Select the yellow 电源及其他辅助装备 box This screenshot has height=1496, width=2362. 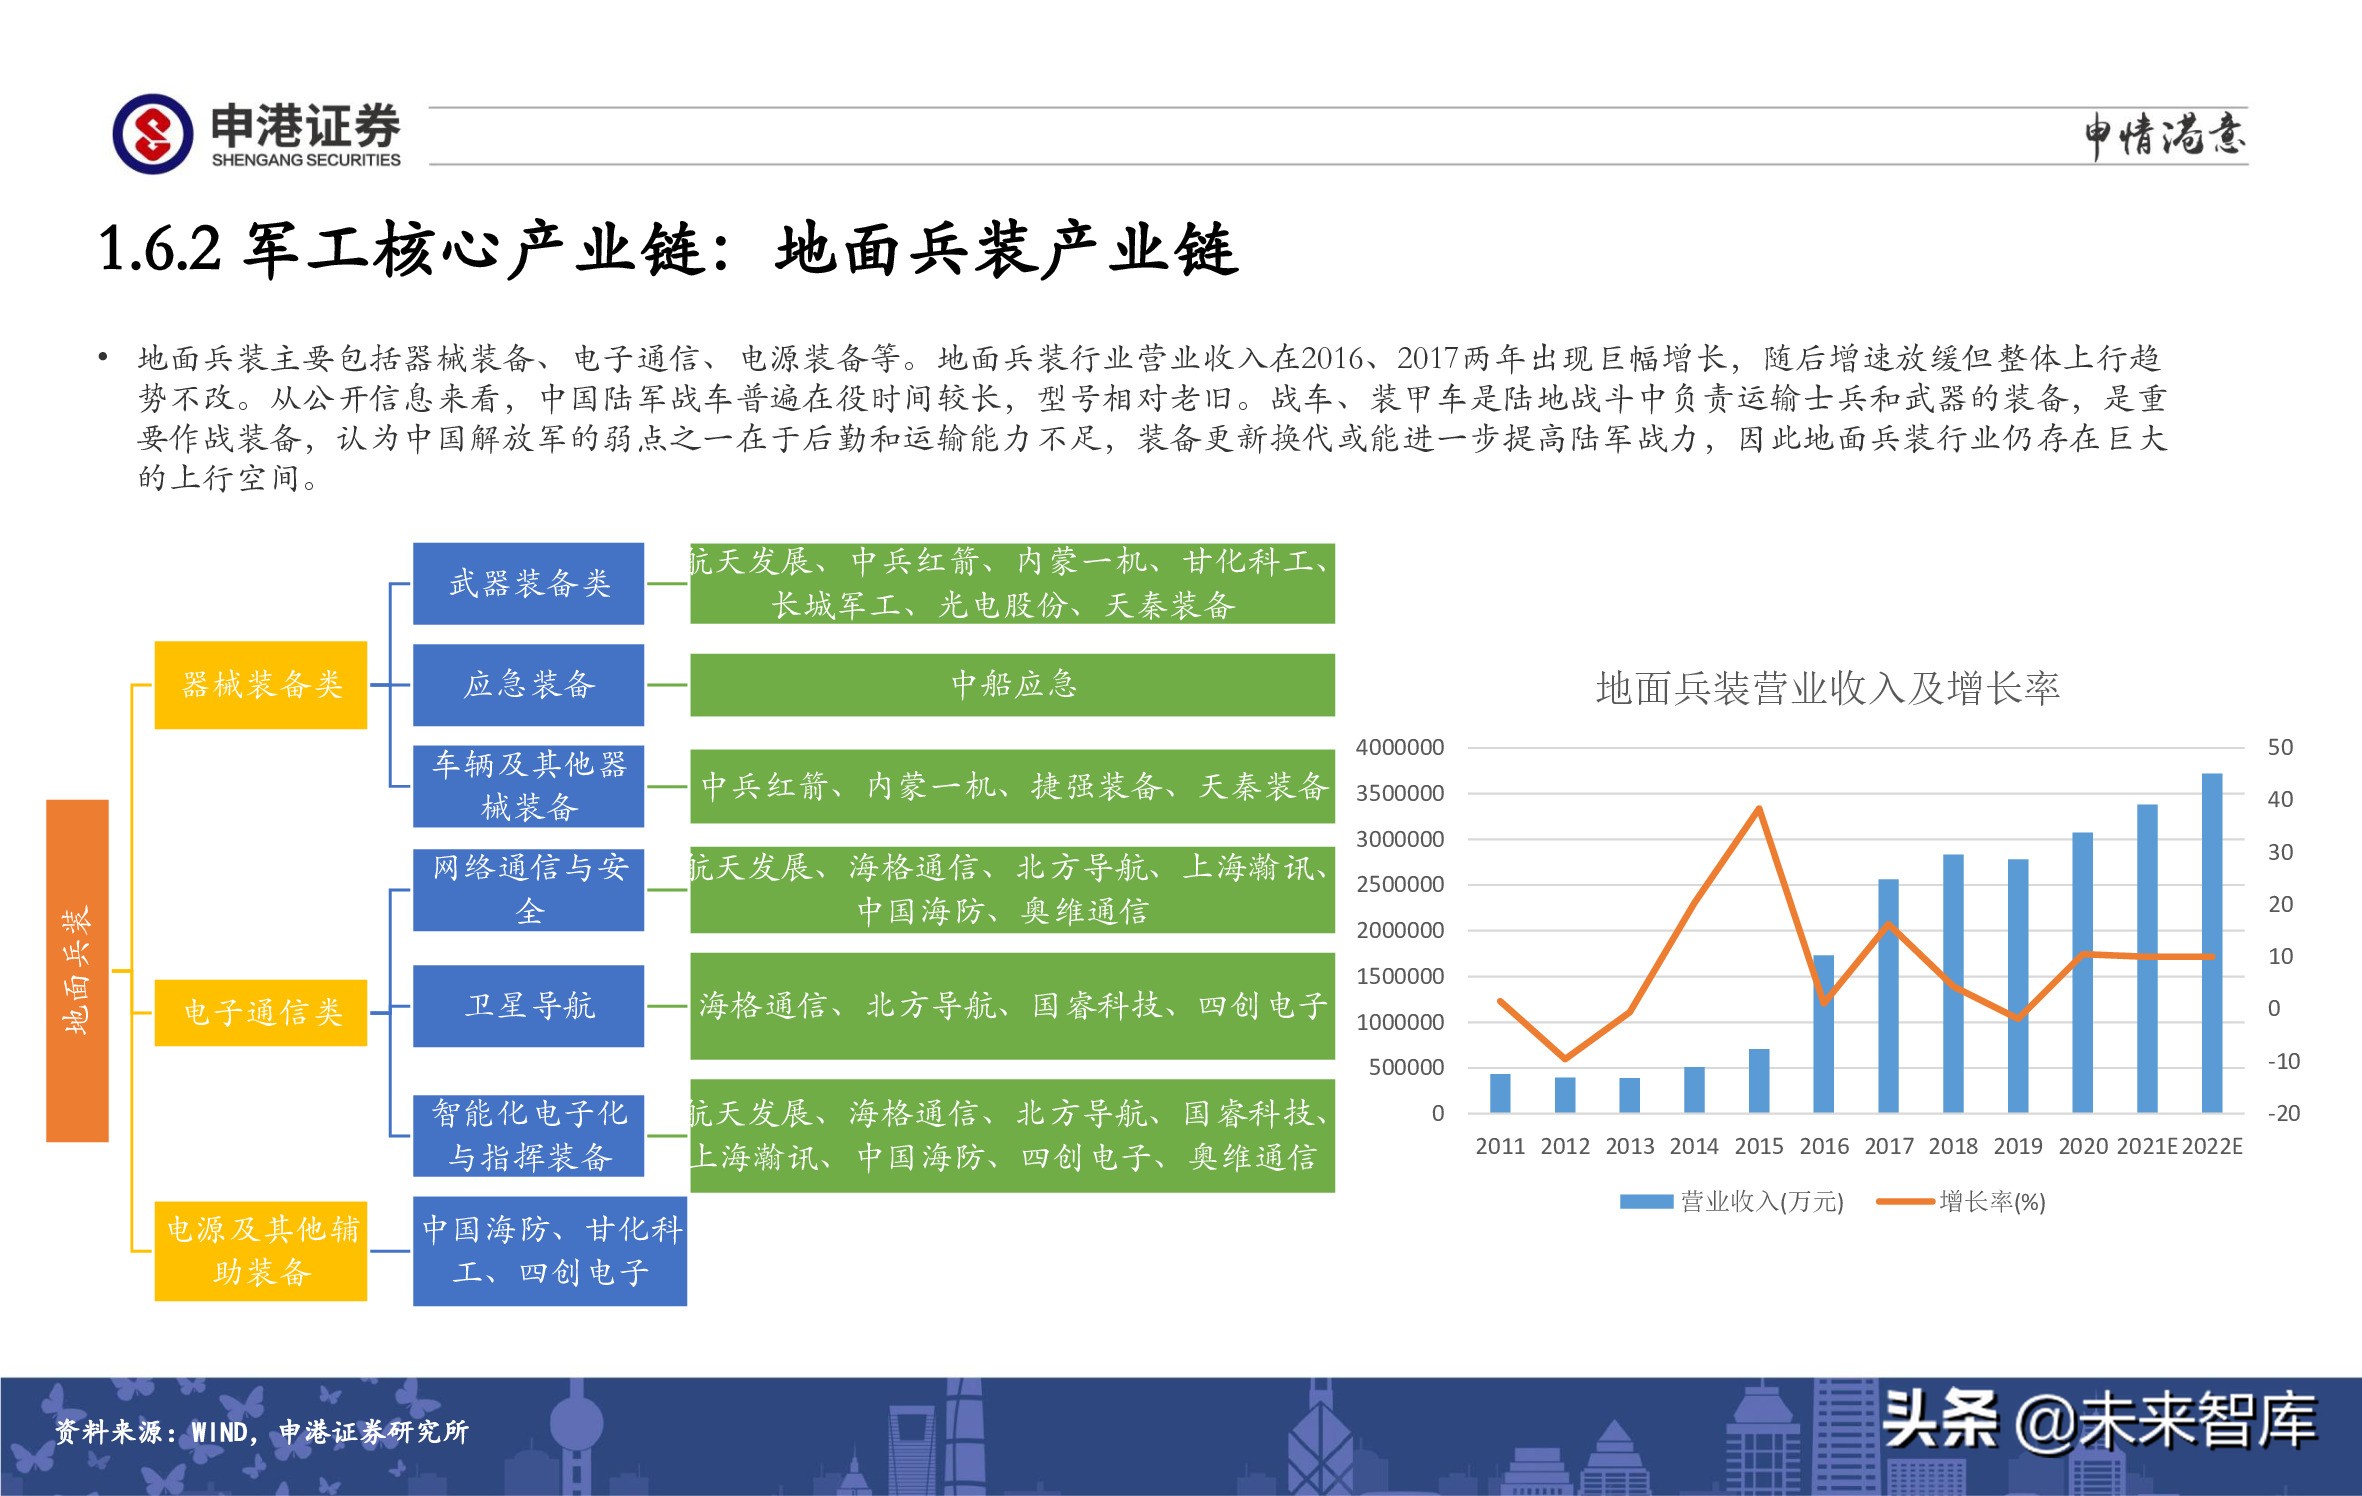[261, 1251]
